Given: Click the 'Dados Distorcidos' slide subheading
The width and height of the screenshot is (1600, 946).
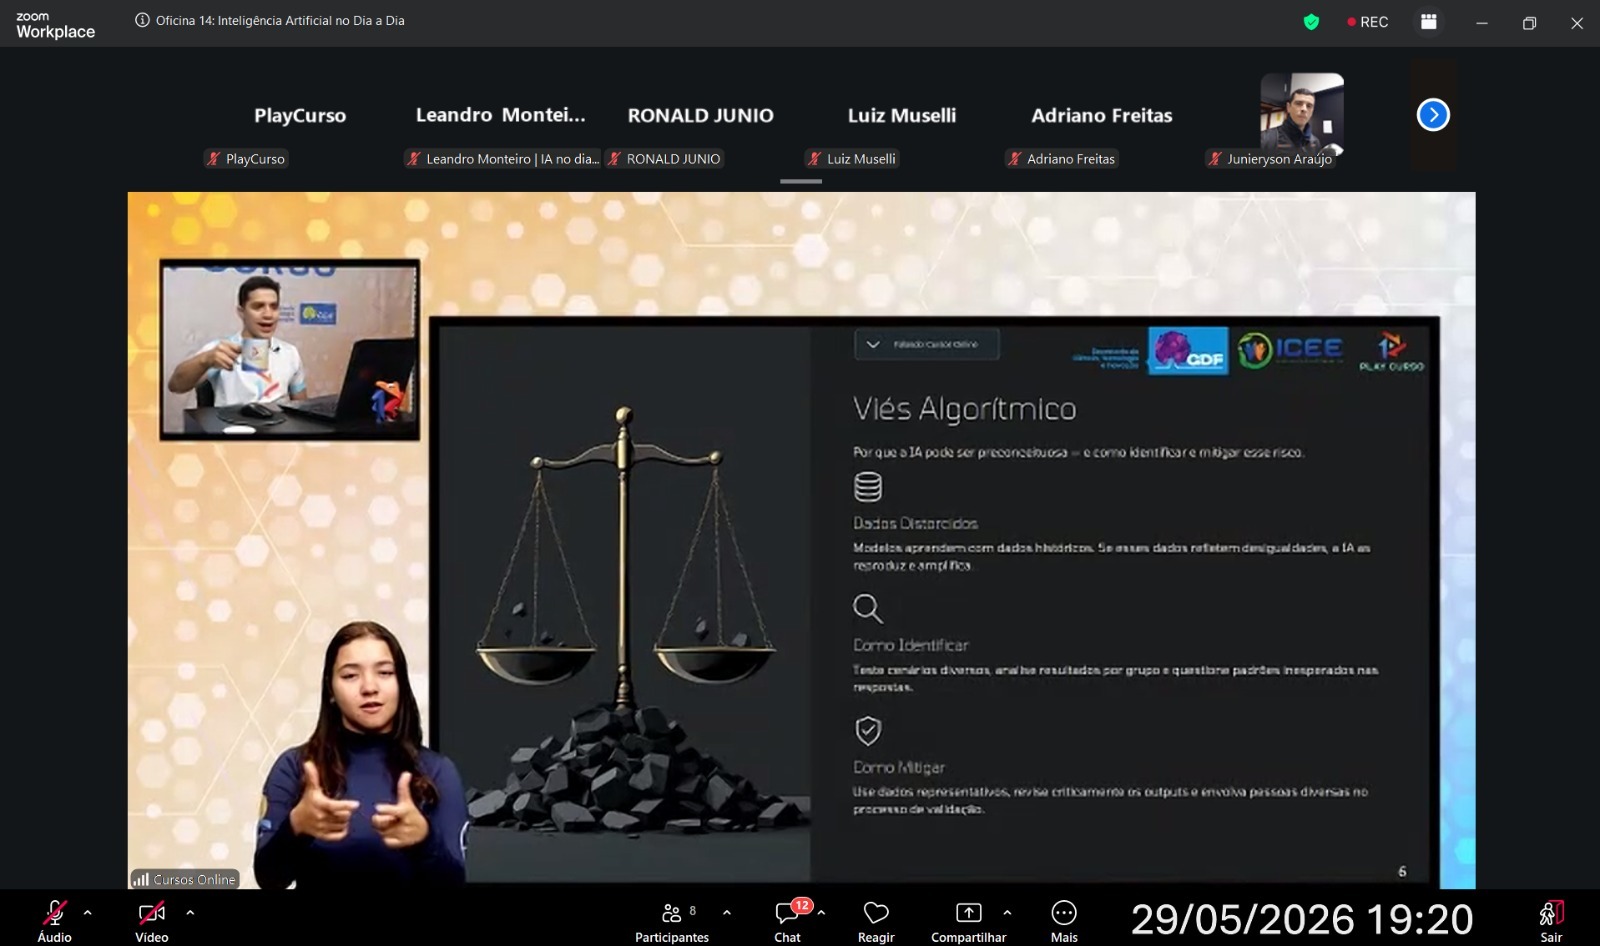Looking at the screenshot, I should coord(915,523).
